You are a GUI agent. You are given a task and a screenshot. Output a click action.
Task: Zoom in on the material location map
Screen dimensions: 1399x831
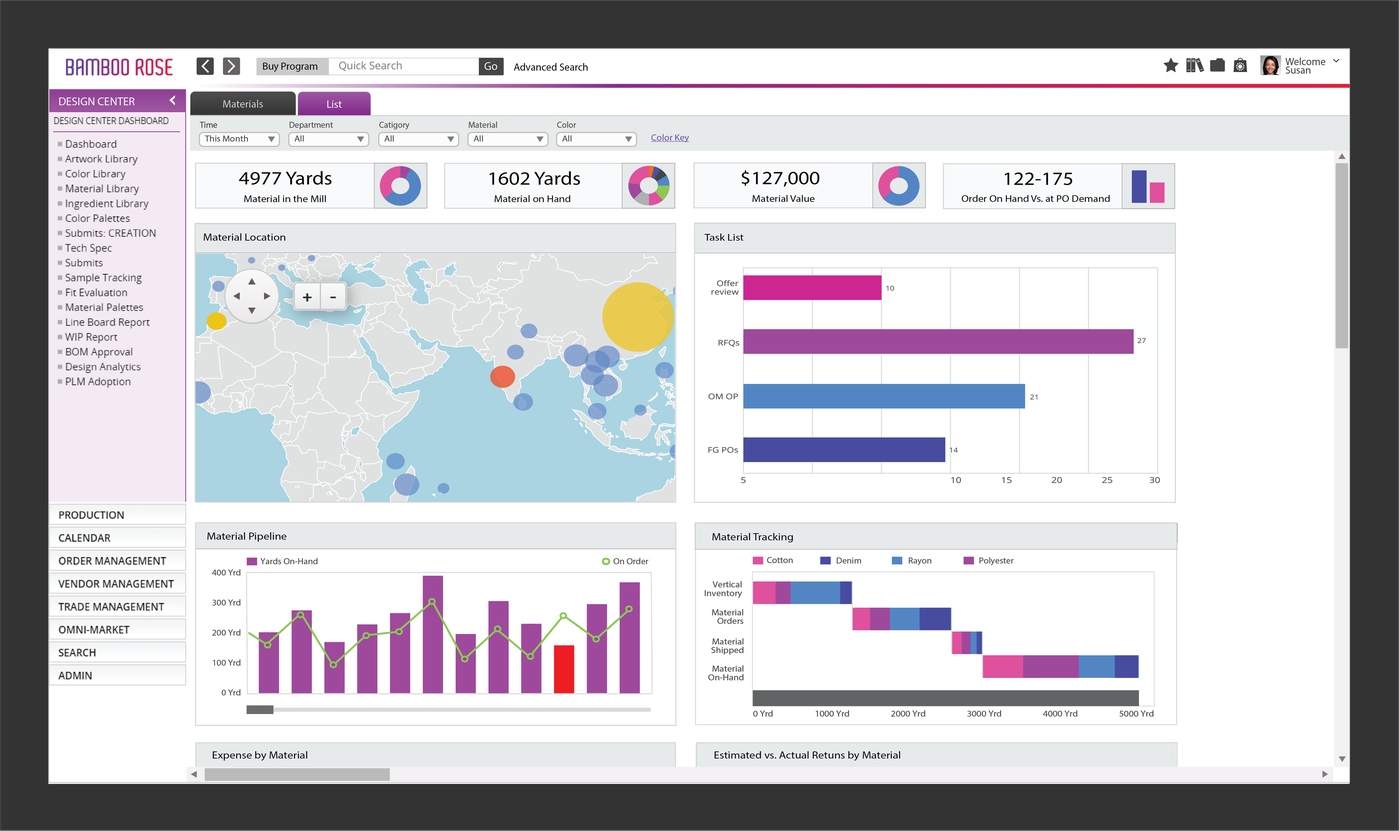click(307, 297)
